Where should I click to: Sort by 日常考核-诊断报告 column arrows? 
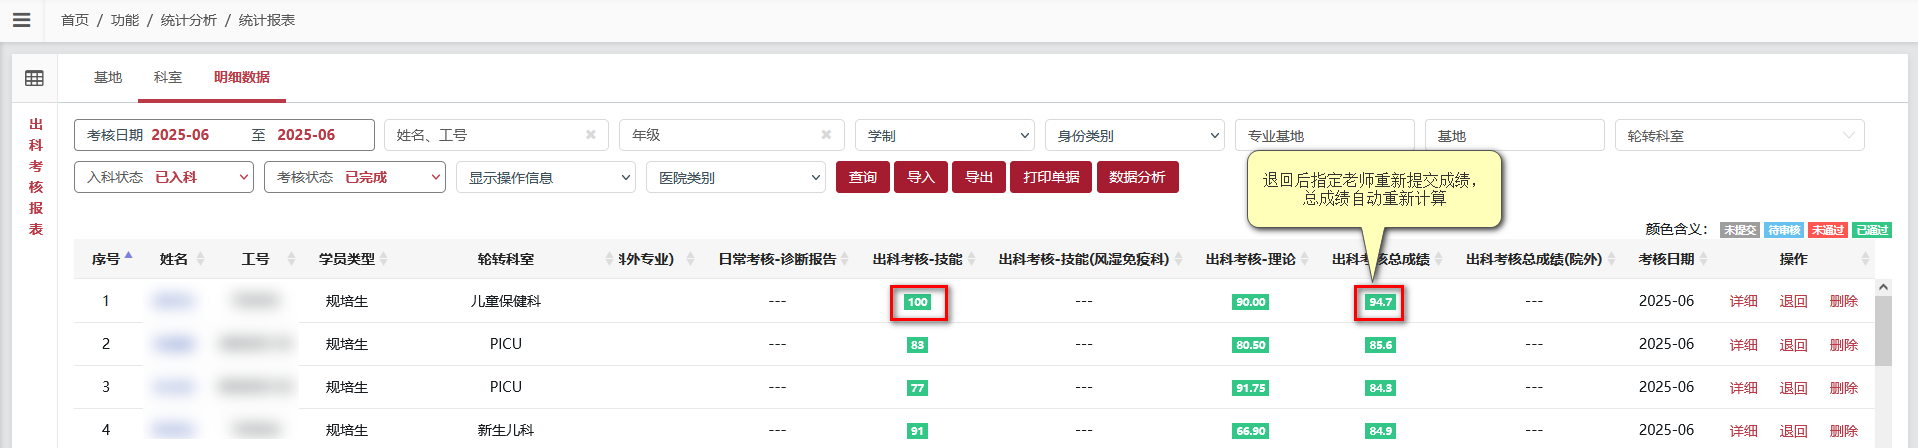(845, 259)
